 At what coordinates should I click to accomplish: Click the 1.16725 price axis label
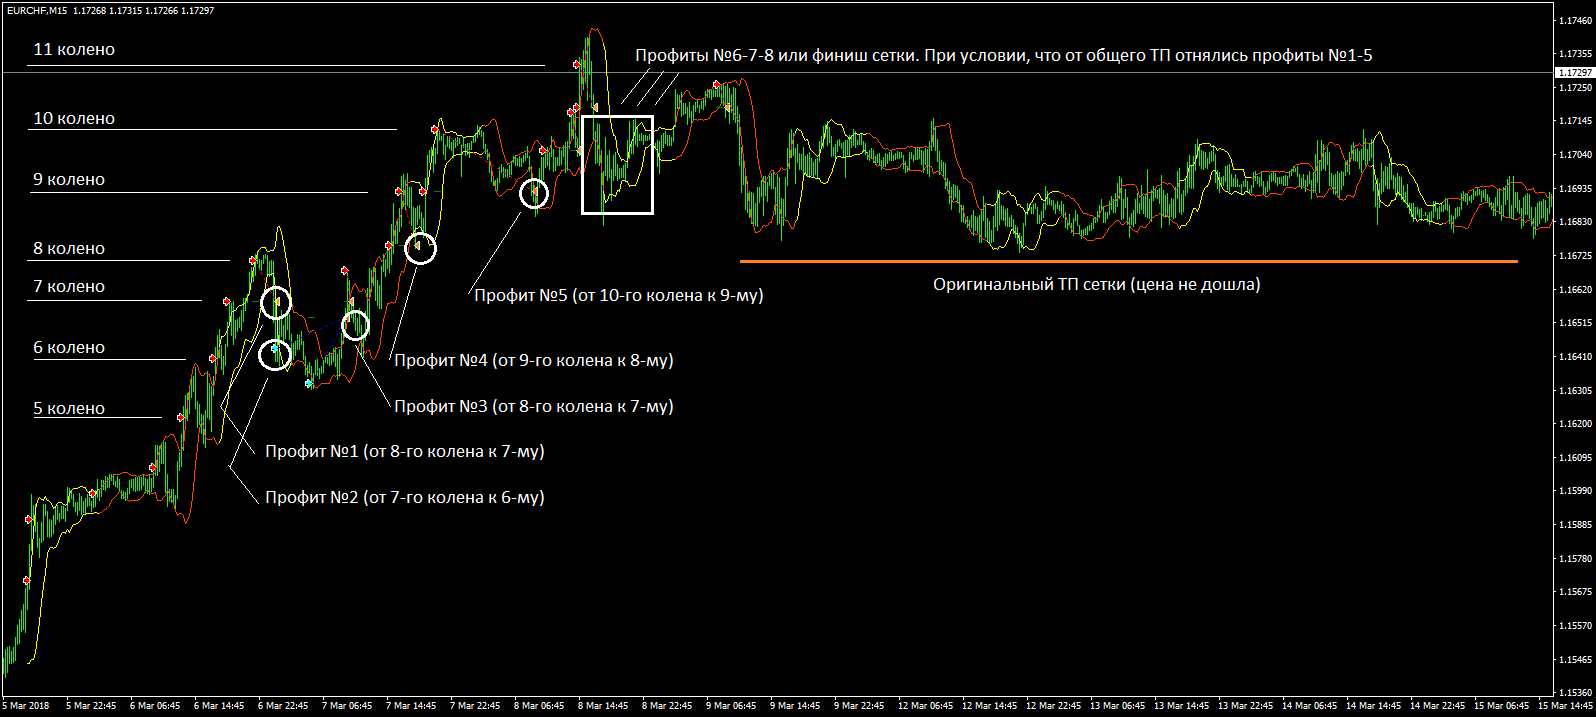point(1575,256)
